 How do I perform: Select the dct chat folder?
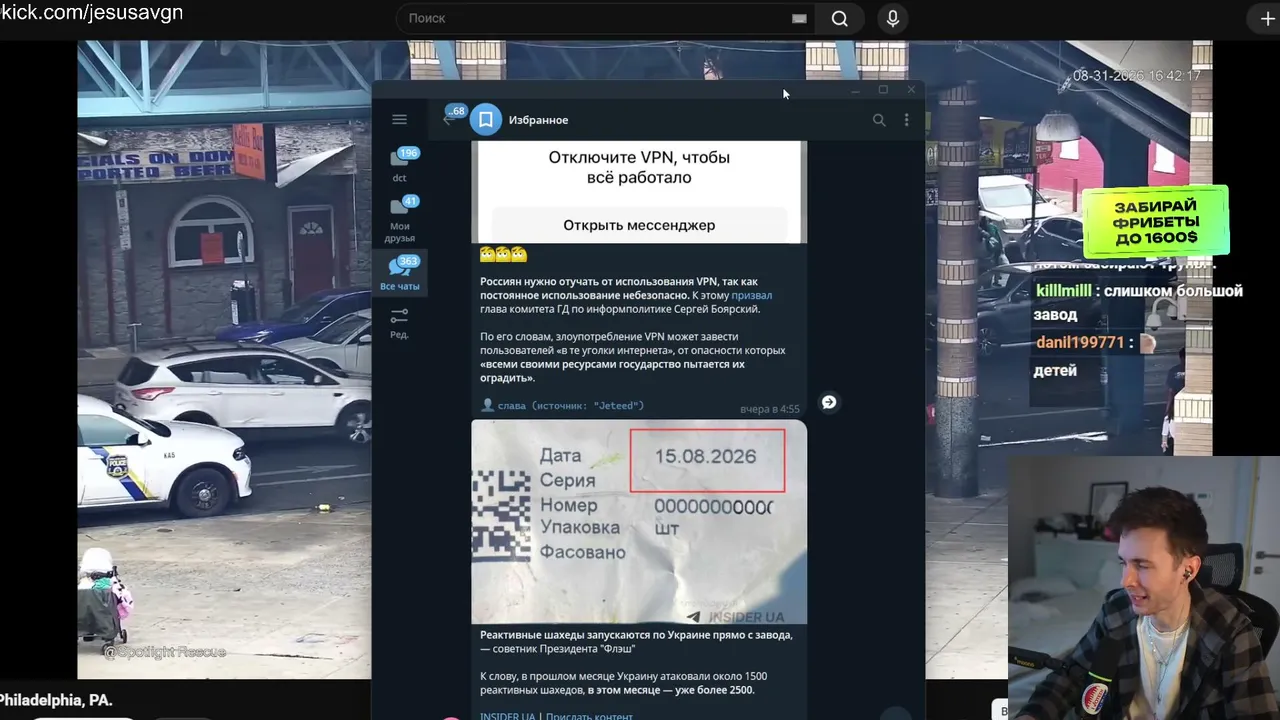pyautogui.click(x=400, y=167)
